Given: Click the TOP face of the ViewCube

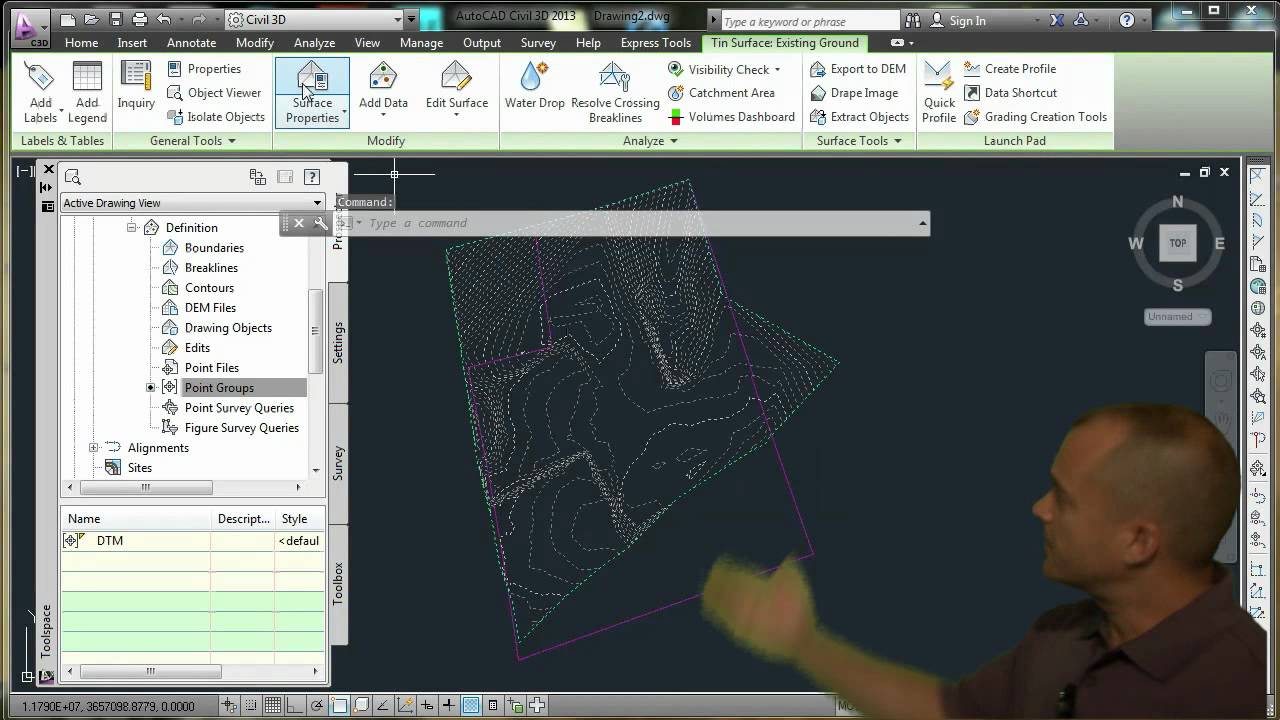Looking at the screenshot, I should click(1178, 243).
